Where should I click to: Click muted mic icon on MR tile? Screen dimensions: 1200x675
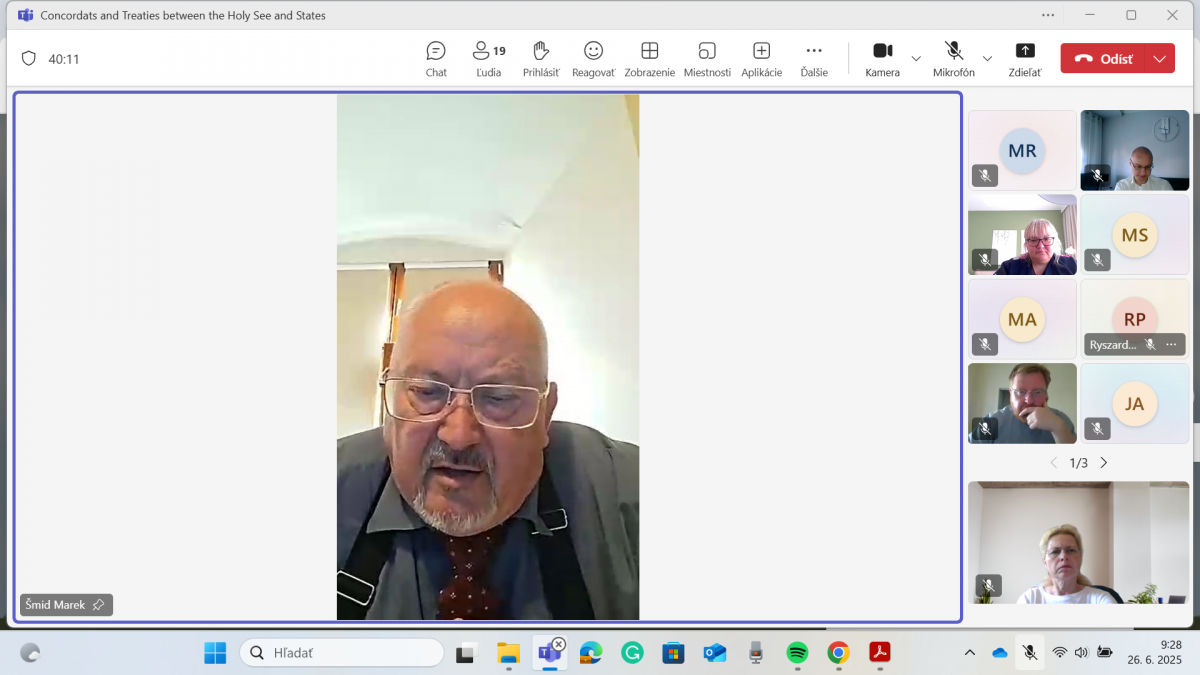tap(985, 176)
